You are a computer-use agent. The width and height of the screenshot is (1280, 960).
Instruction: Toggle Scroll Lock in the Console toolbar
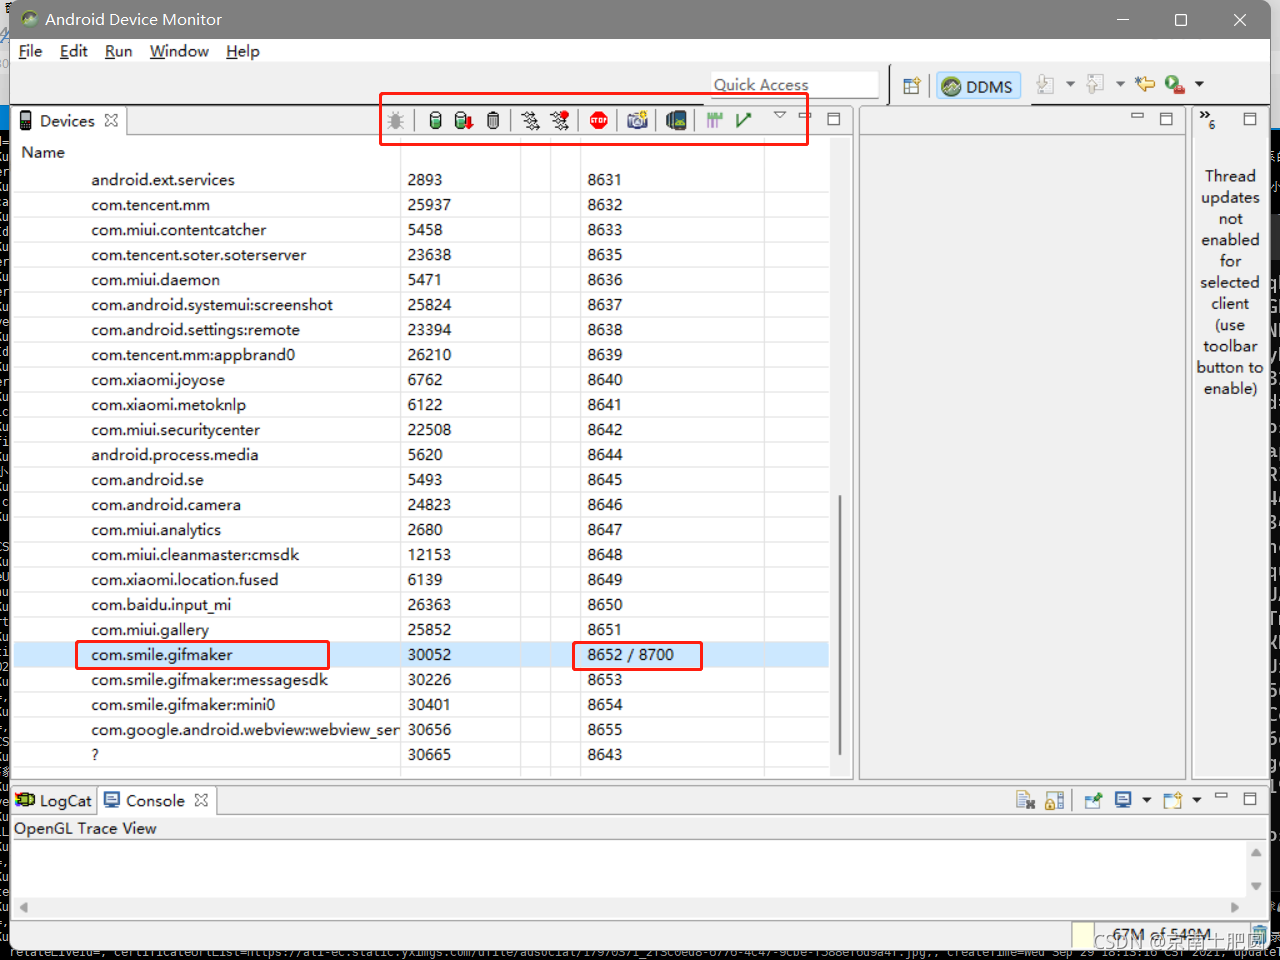pos(1054,800)
